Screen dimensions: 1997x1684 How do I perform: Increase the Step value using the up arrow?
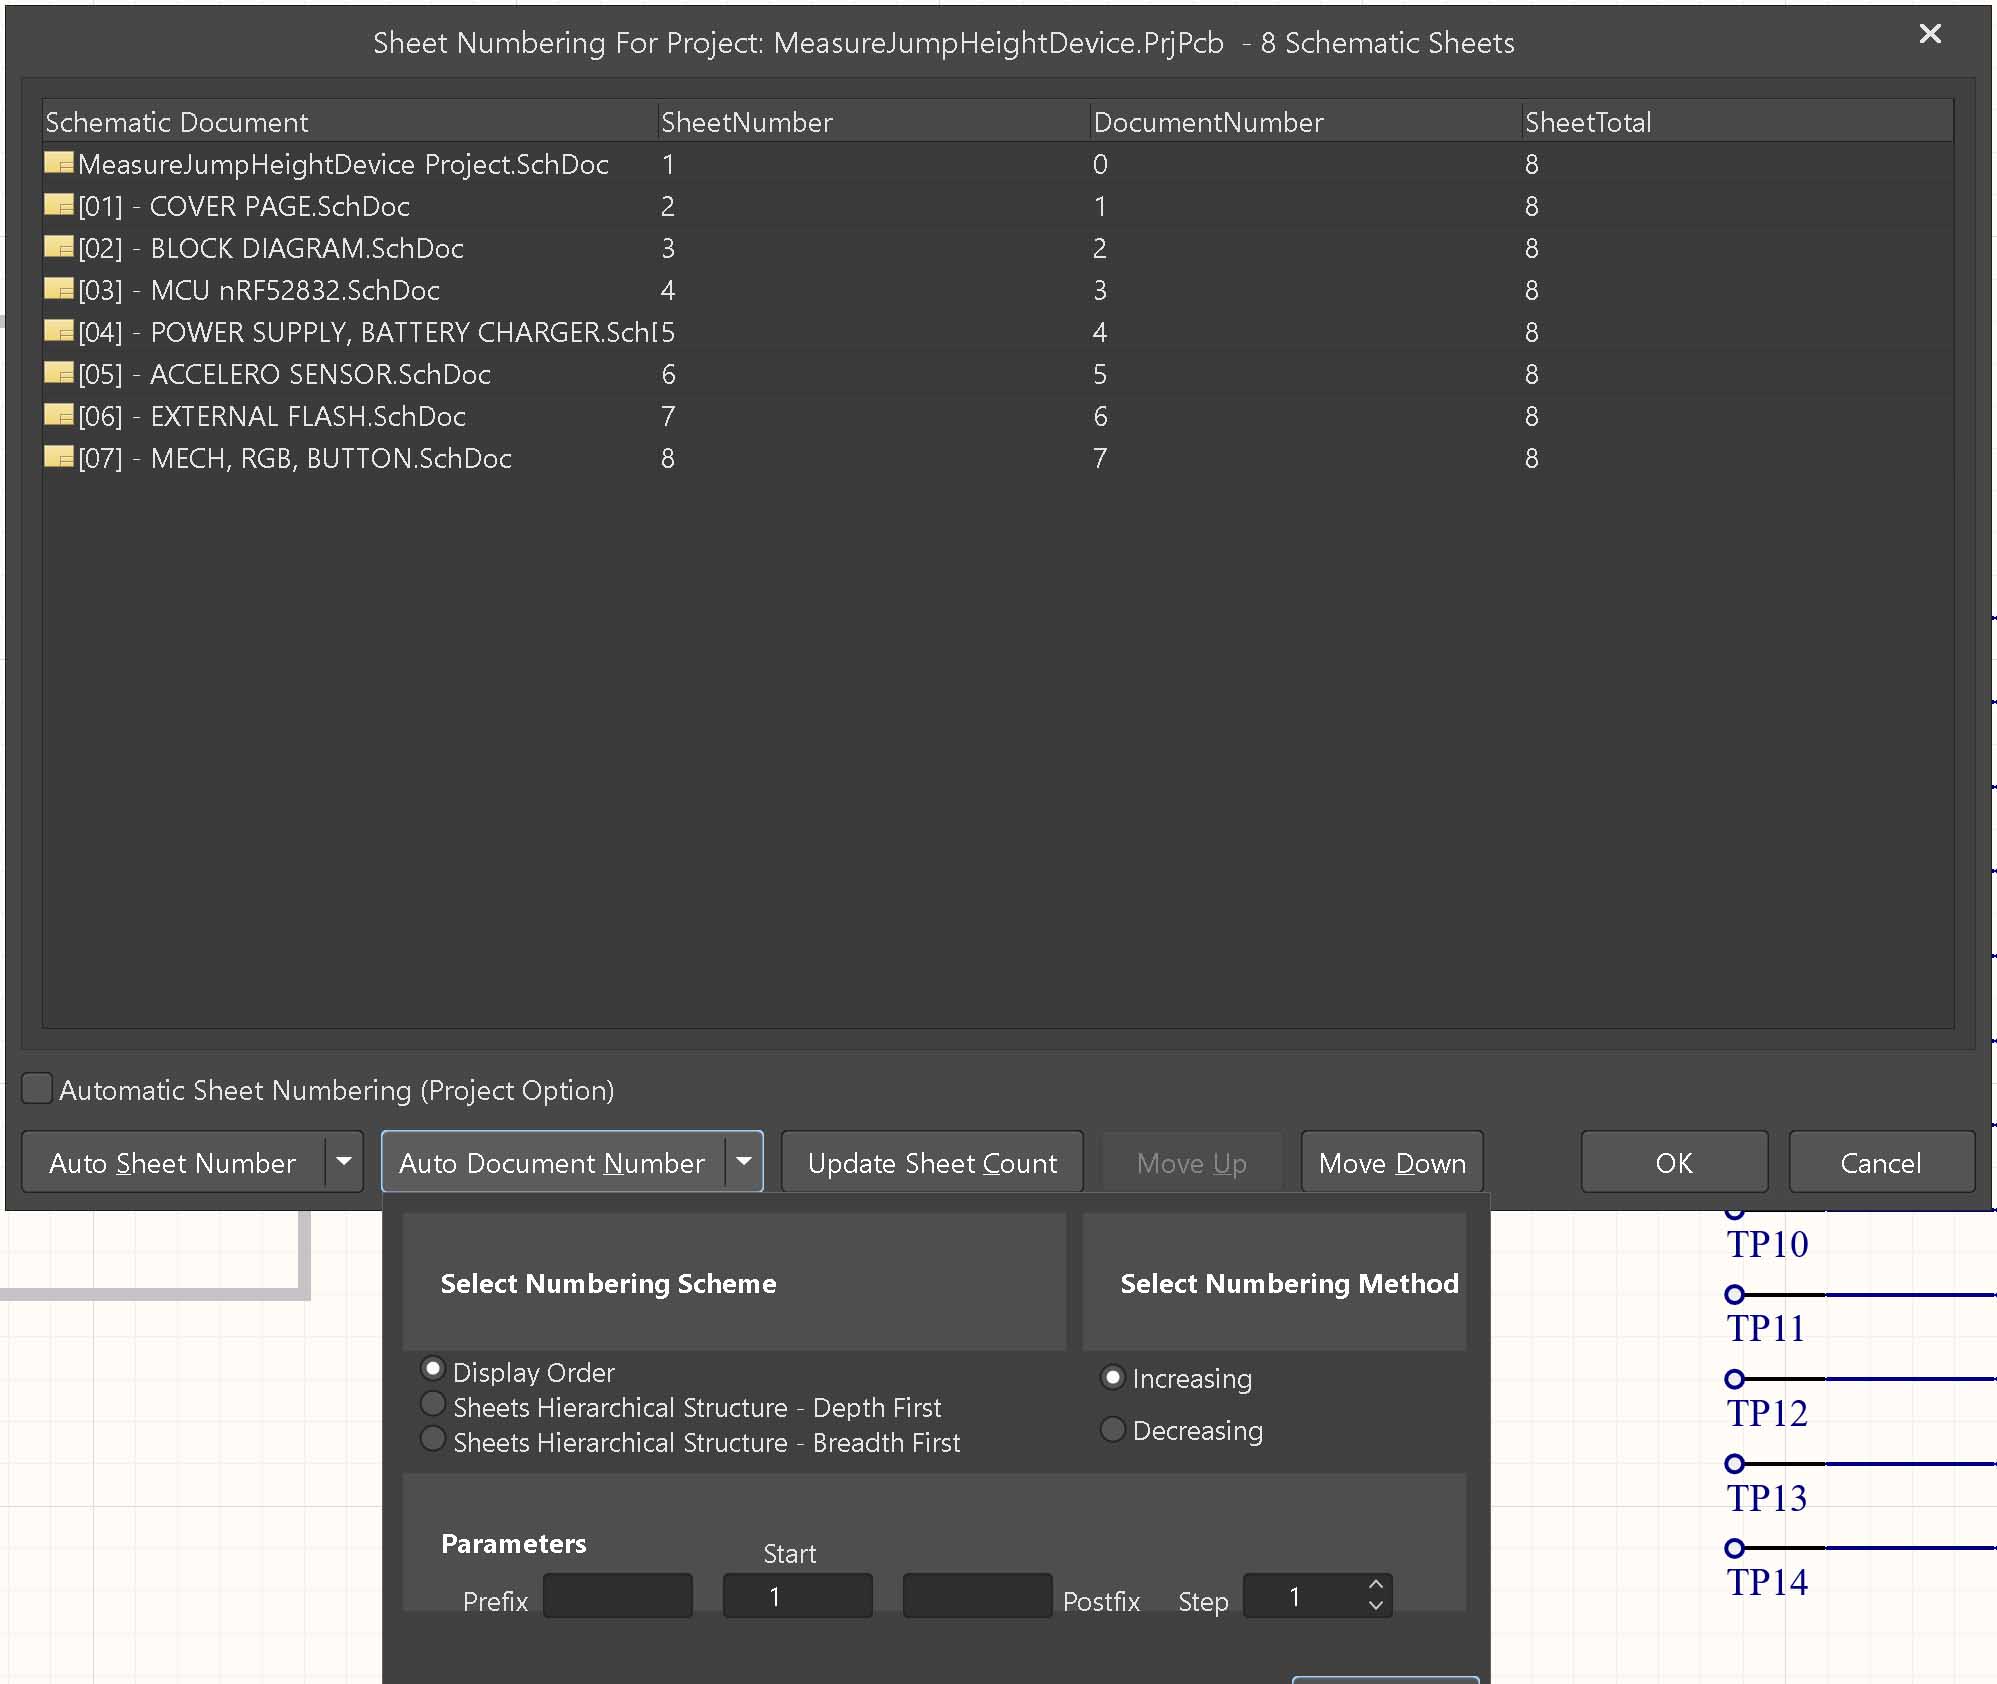(x=1376, y=1585)
